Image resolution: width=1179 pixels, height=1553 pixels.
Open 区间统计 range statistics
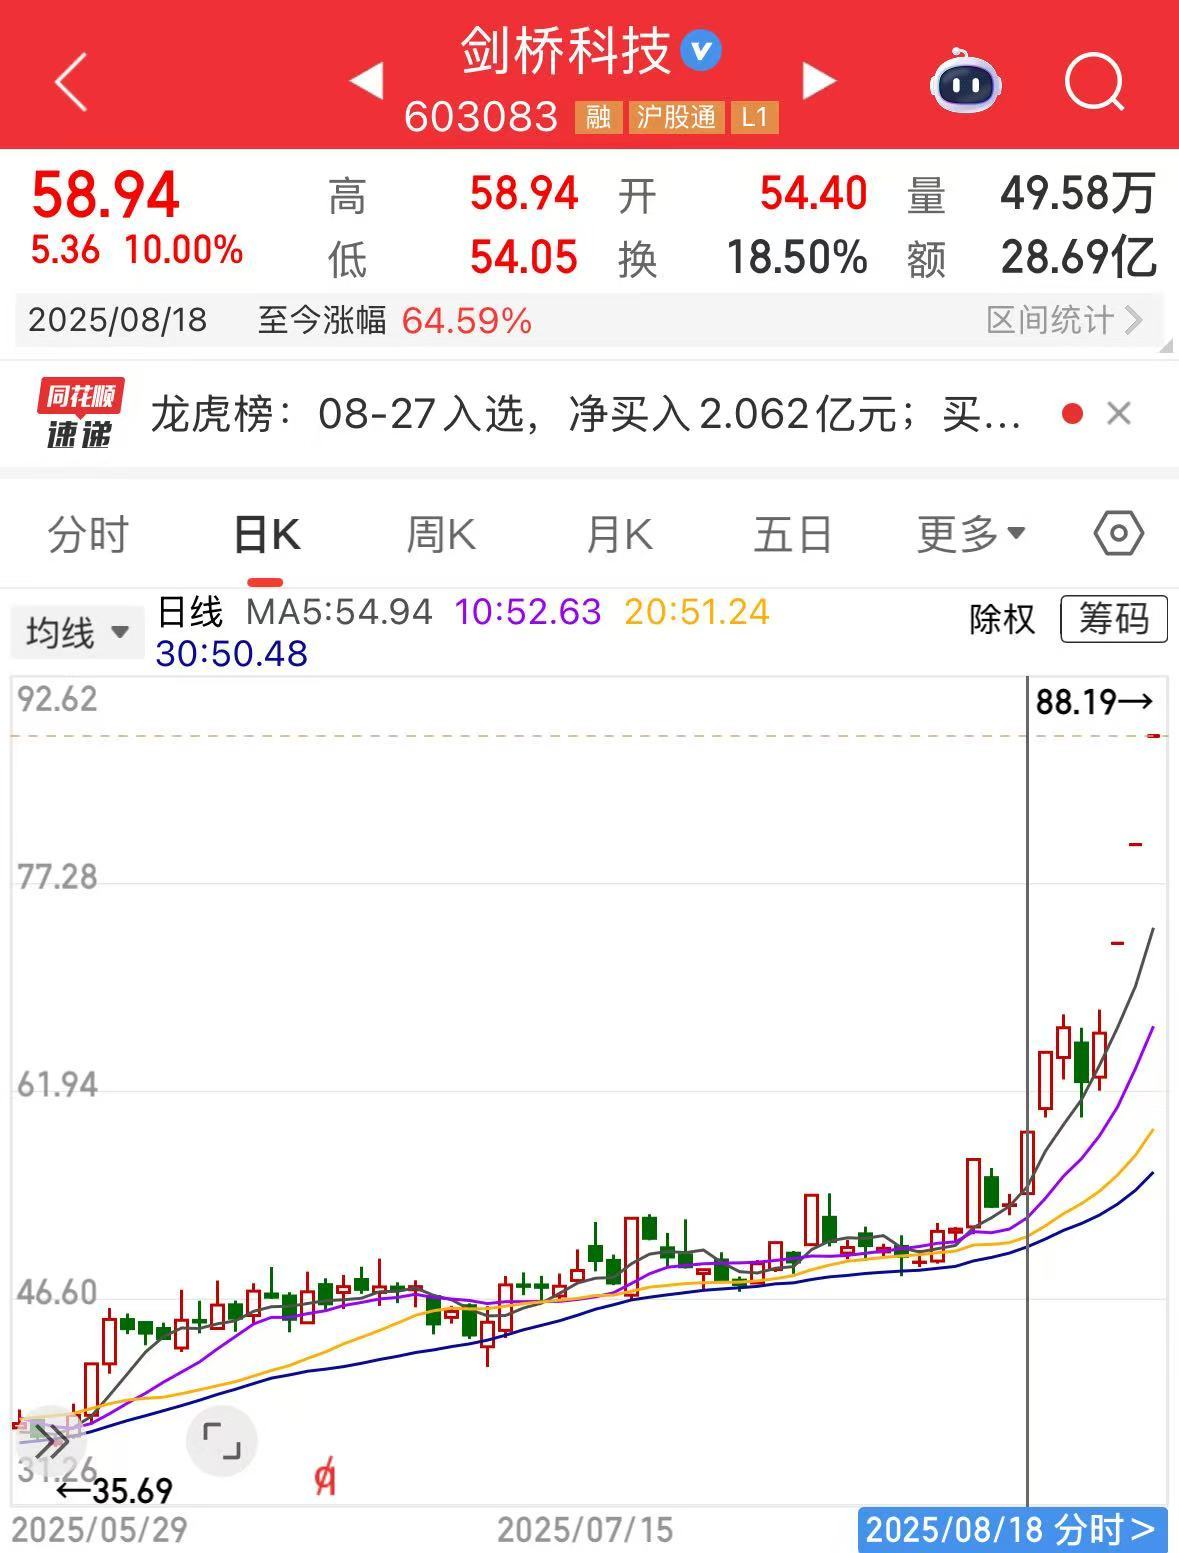[x=1064, y=320]
